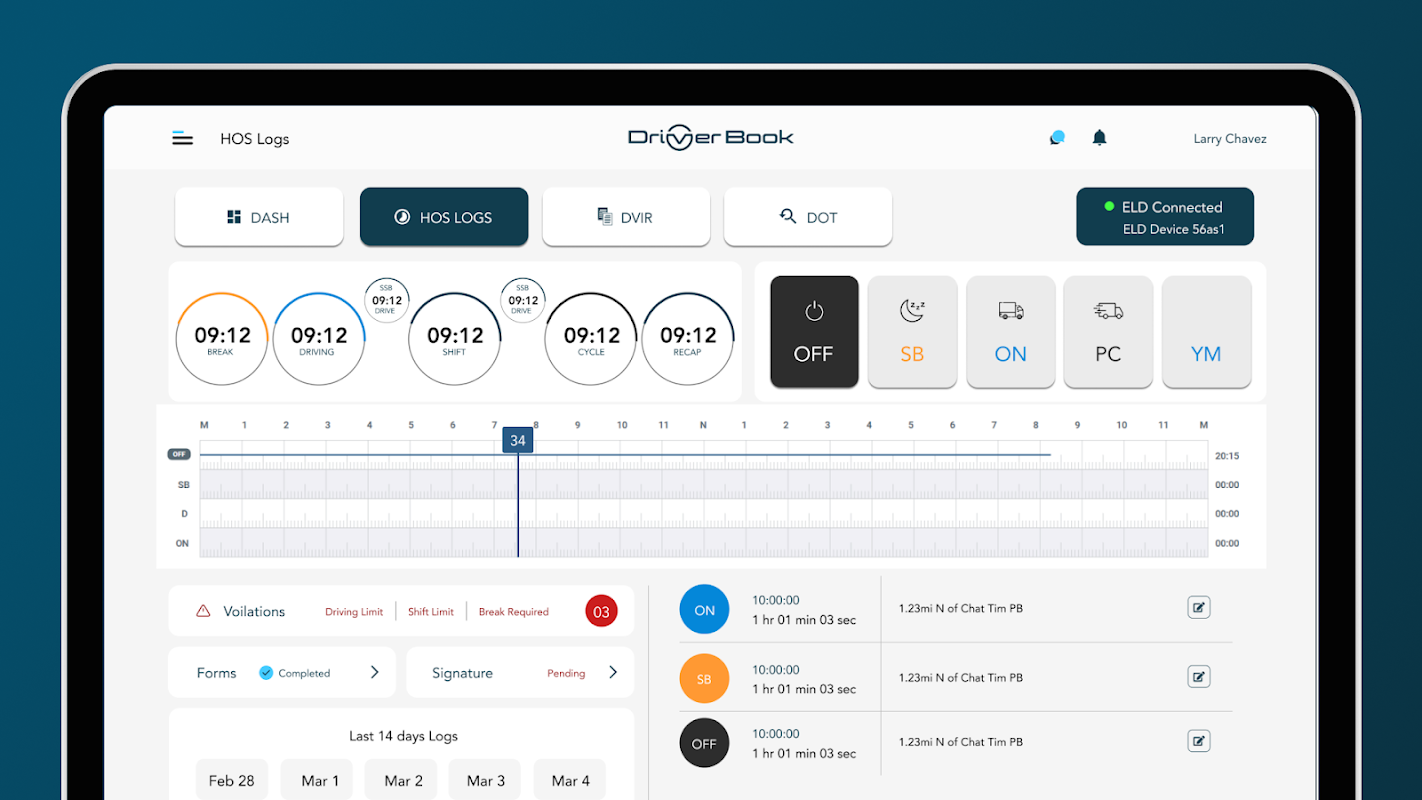
Task: Open the notifications bell
Action: coord(1099,138)
